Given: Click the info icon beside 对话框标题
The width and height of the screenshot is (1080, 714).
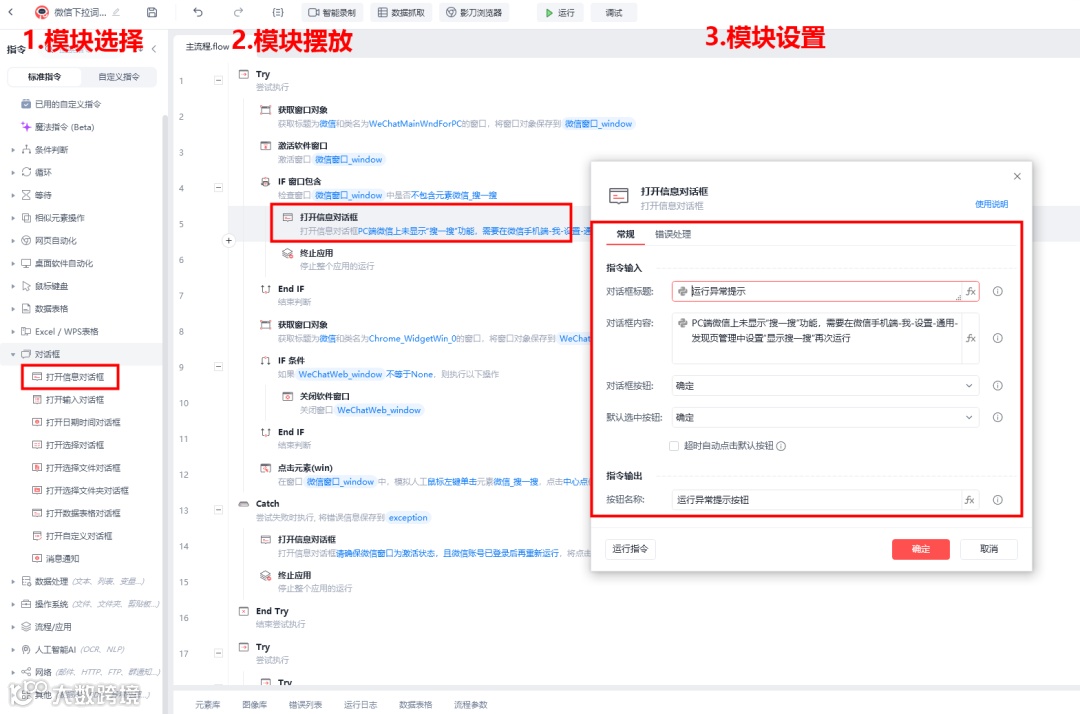Looking at the screenshot, I should (x=997, y=291).
